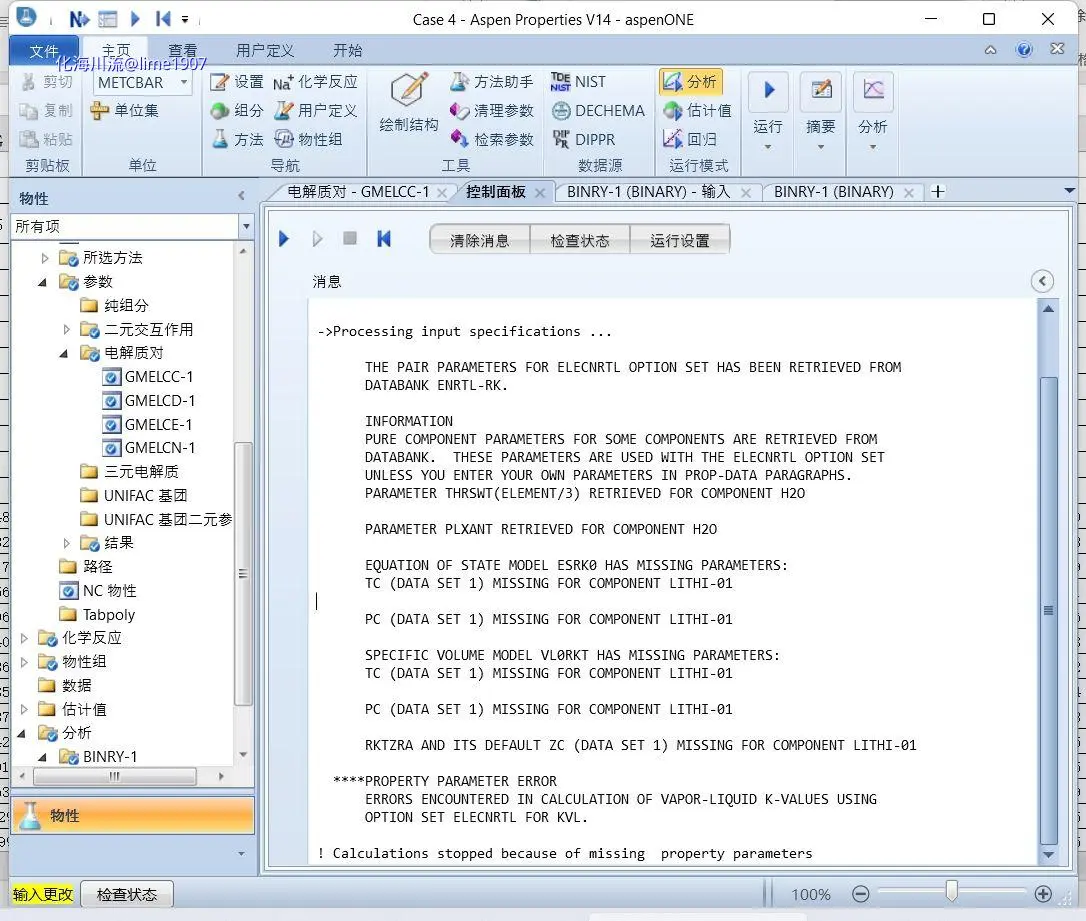Open the METCBAR unit set dropdown
The width and height of the screenshot is (1086, 921).
184,82
